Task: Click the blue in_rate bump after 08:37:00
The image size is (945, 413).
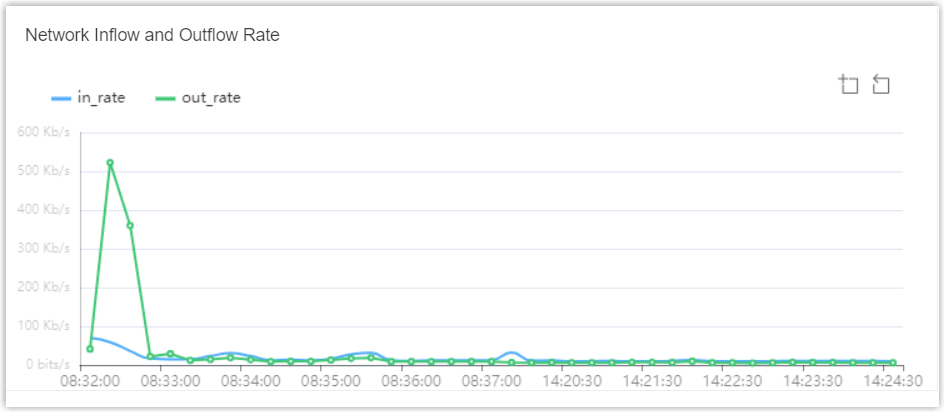Action: point(512,354)
